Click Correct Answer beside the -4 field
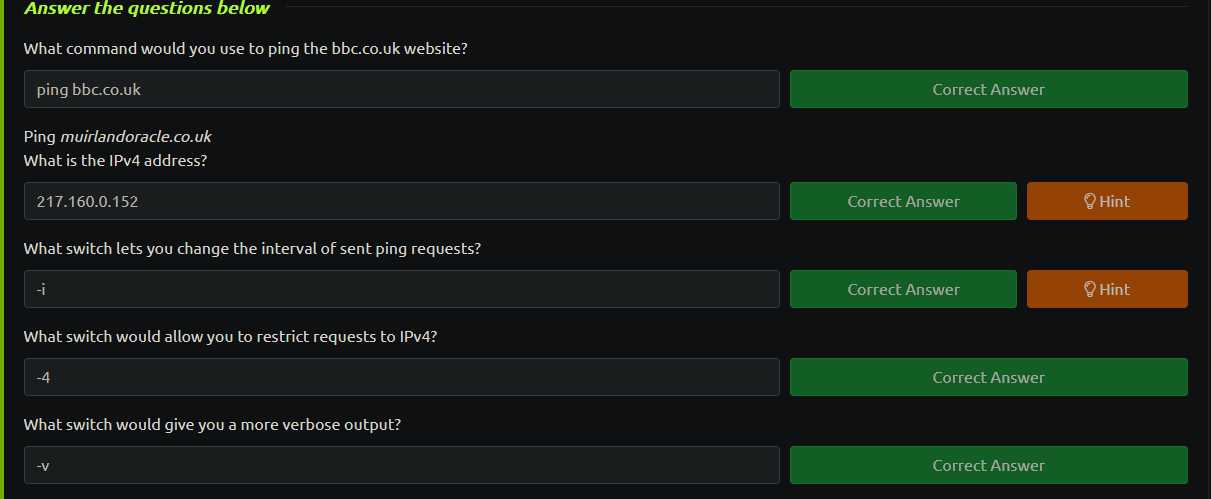 coord(989,377)
